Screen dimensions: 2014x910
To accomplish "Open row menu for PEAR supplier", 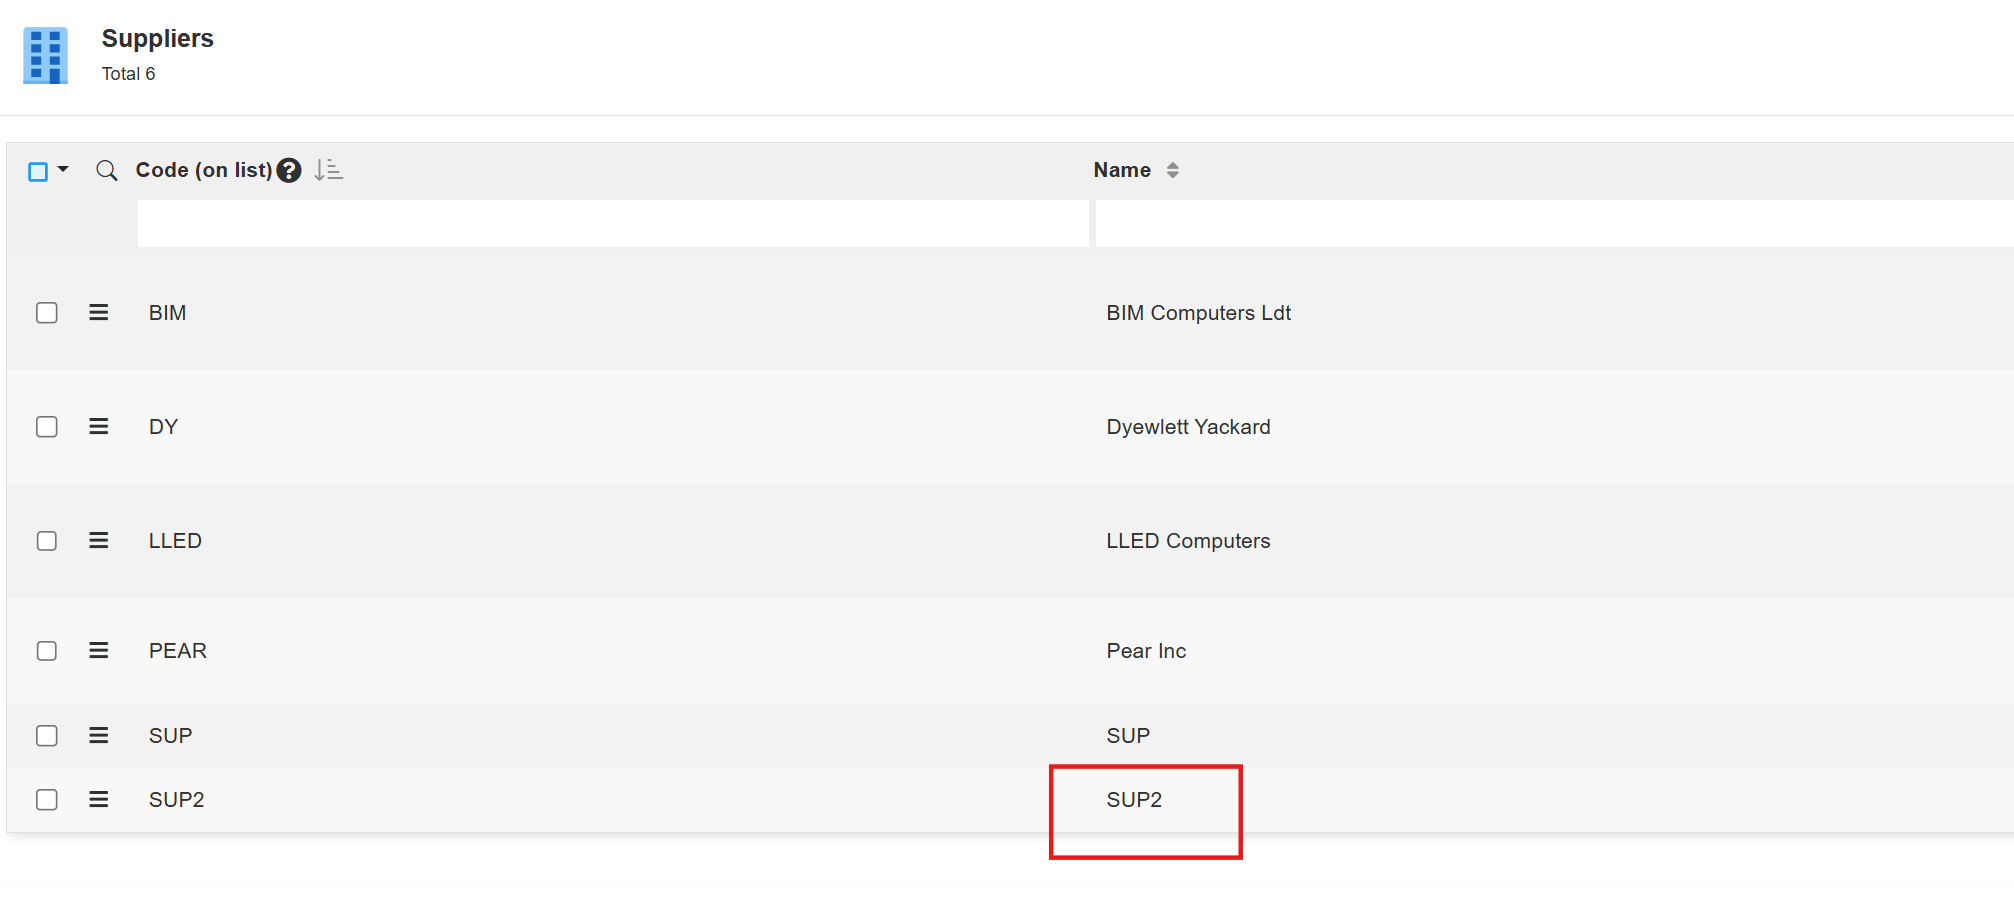I will point(98,651).
